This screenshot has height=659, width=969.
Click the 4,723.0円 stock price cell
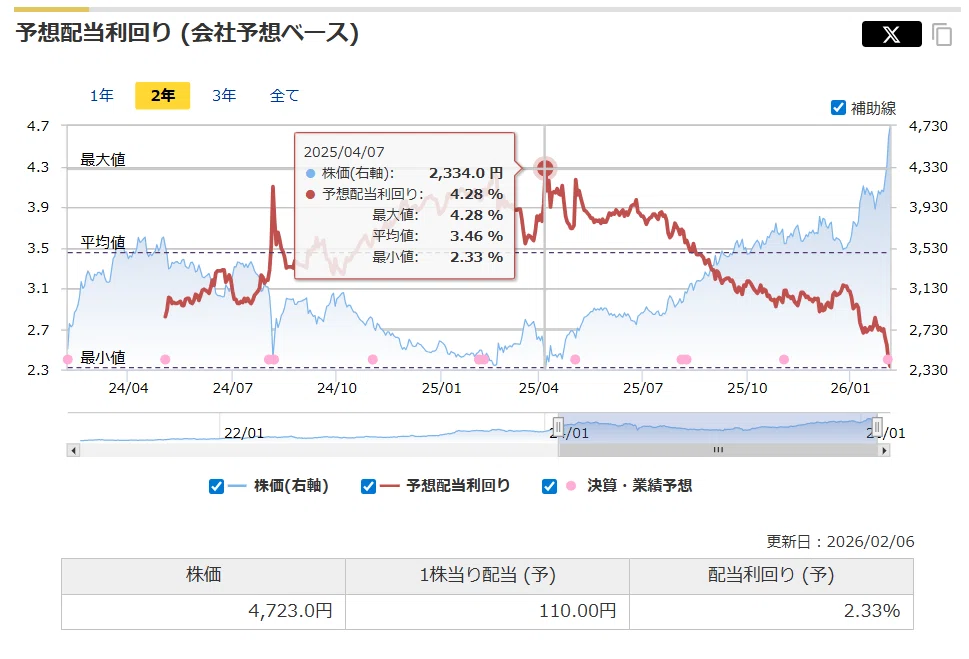203,611
